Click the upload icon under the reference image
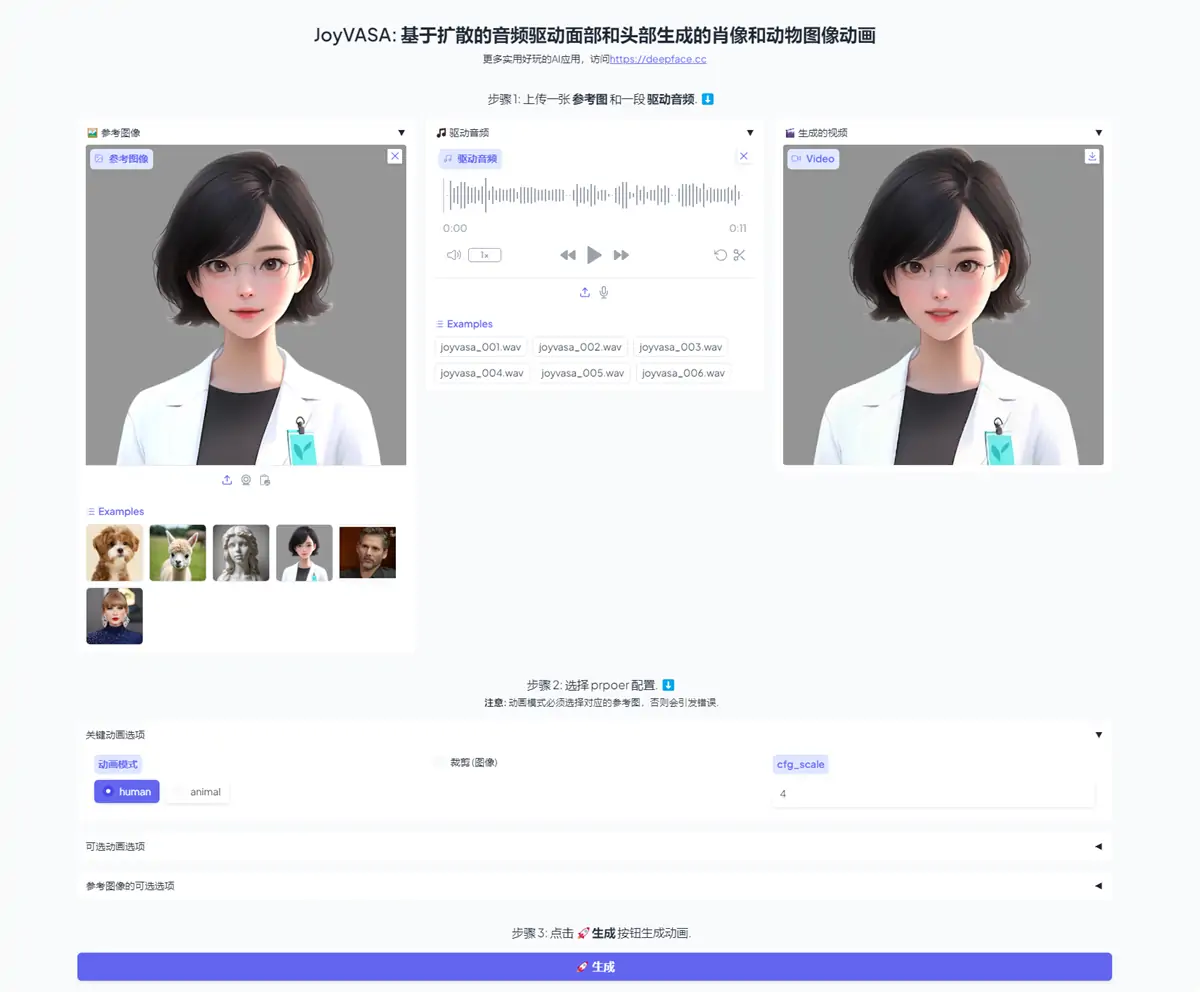This screenshot has height=992, width=1200. pos(227,480)
